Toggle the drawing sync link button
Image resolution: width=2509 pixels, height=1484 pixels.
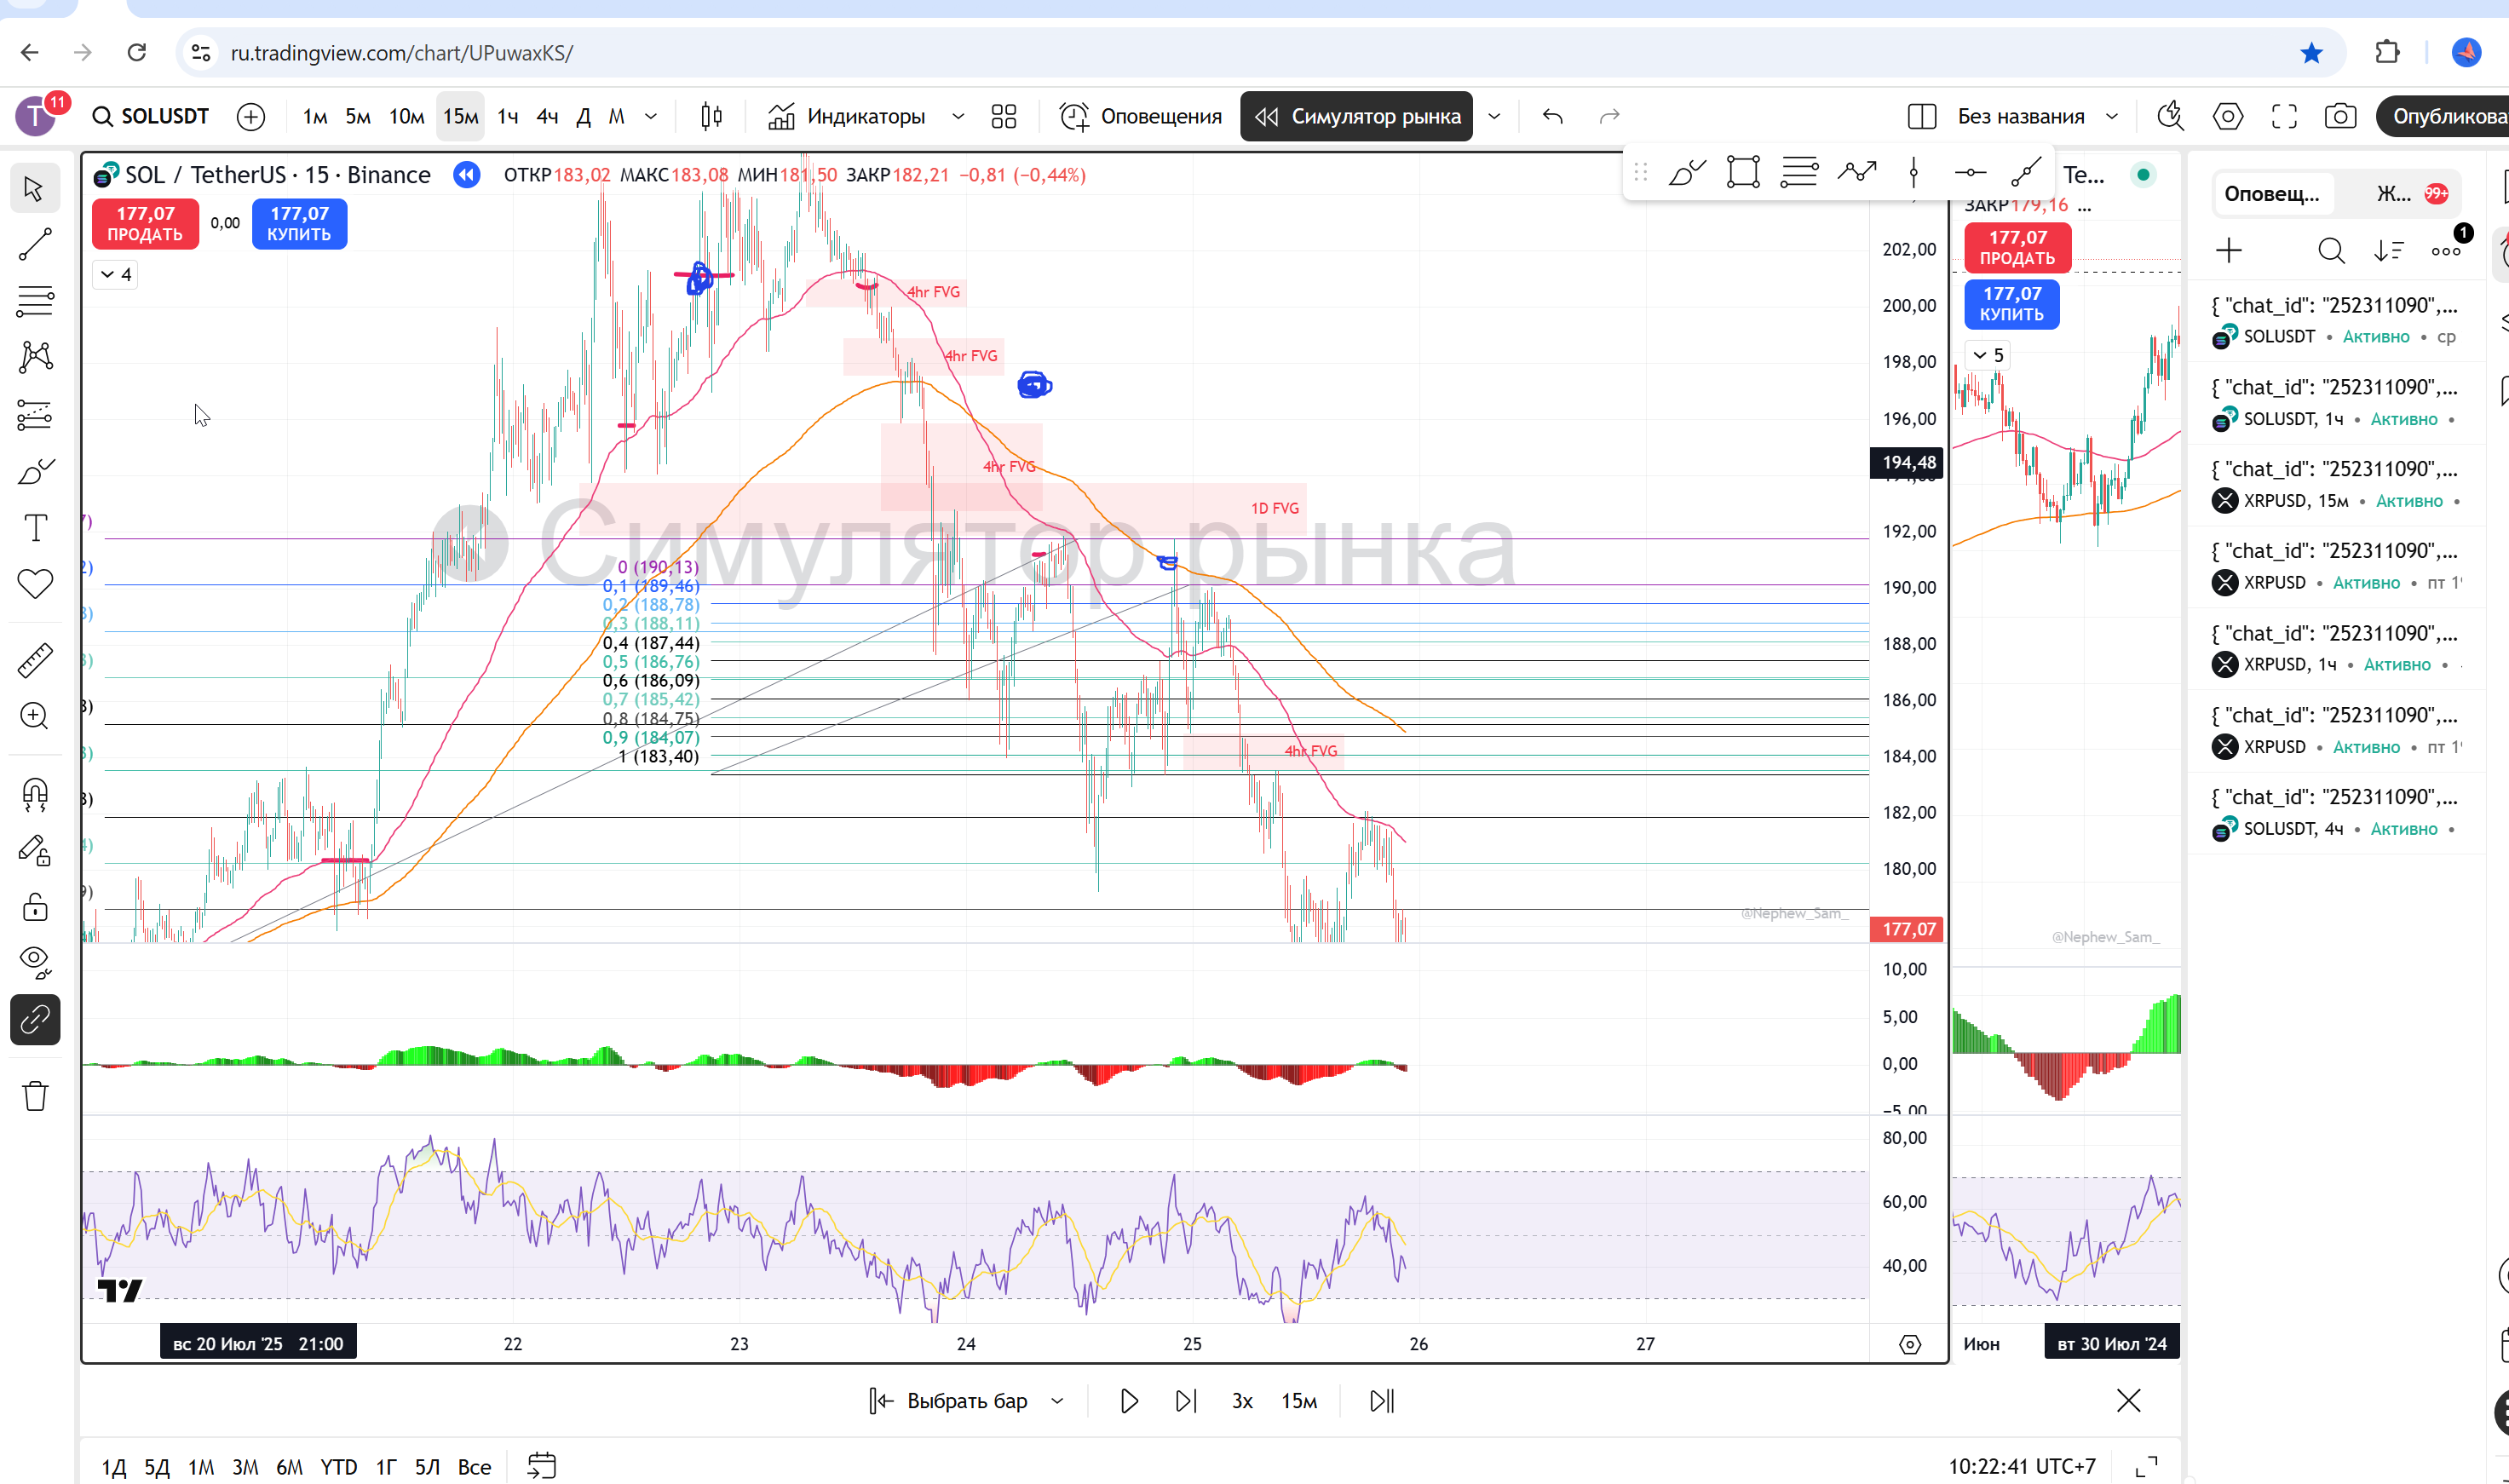(35, 1020)
